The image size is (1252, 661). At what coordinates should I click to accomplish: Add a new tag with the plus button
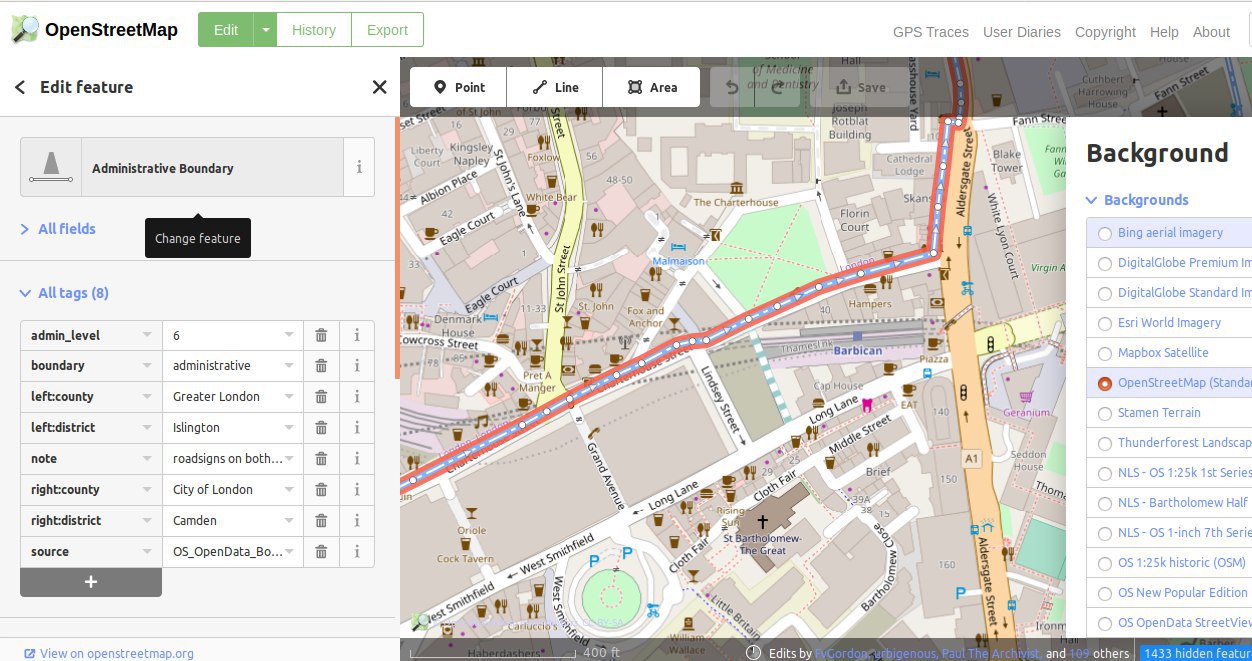pos(91,582)
